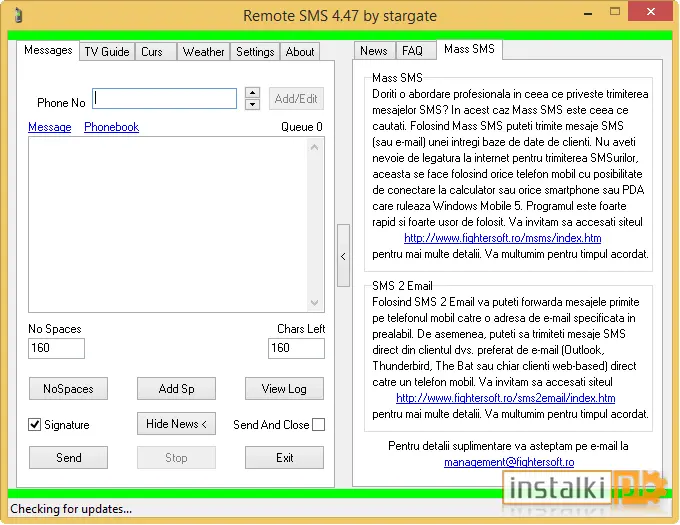Click the Exit button
The height and width of the screenshot is (525, 680).
point(284,457)
